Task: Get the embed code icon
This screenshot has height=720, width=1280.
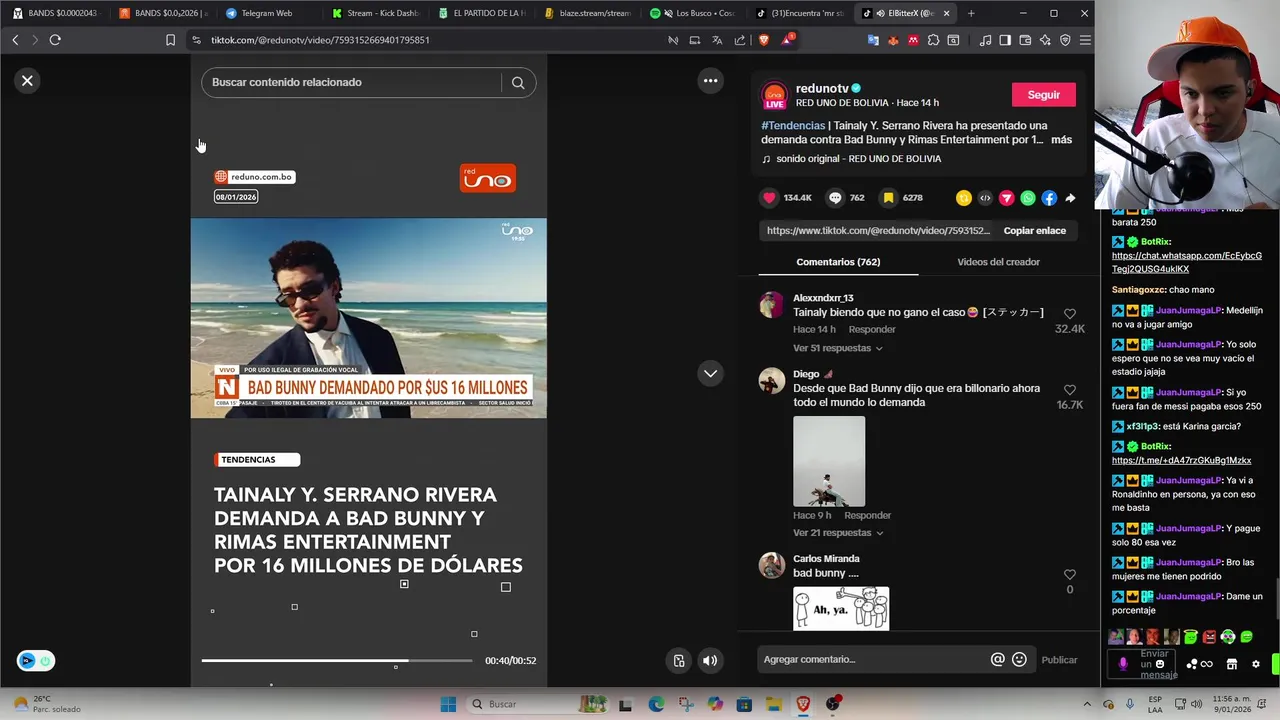Action: (985, 198)
